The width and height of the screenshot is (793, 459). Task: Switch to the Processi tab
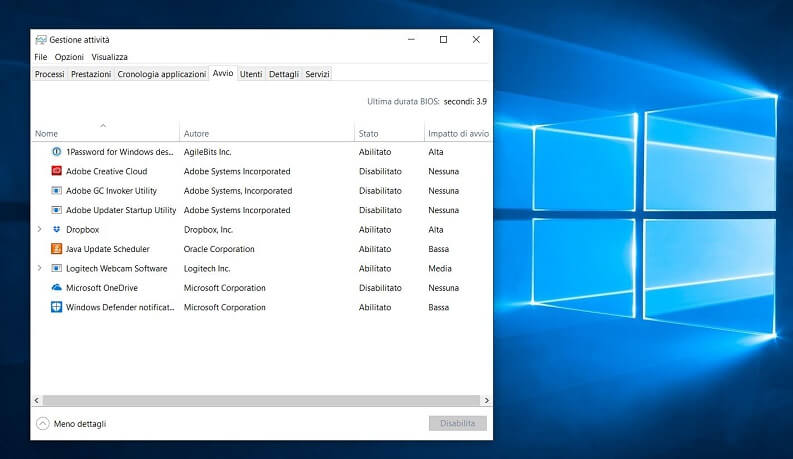coord(50,74)
